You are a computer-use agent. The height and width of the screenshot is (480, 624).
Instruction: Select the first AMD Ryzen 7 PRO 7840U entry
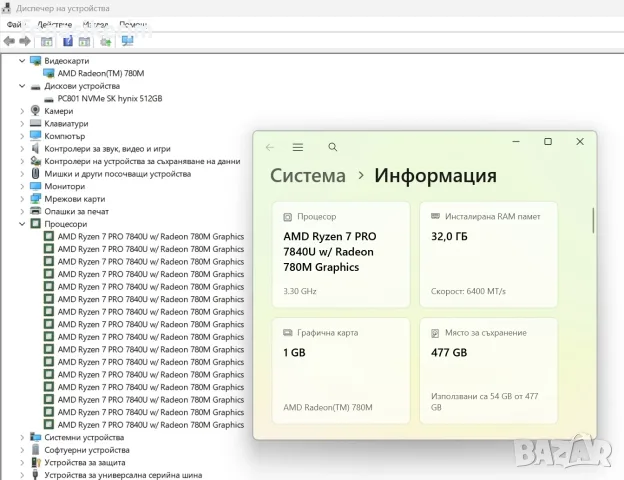tap(151, 236)
